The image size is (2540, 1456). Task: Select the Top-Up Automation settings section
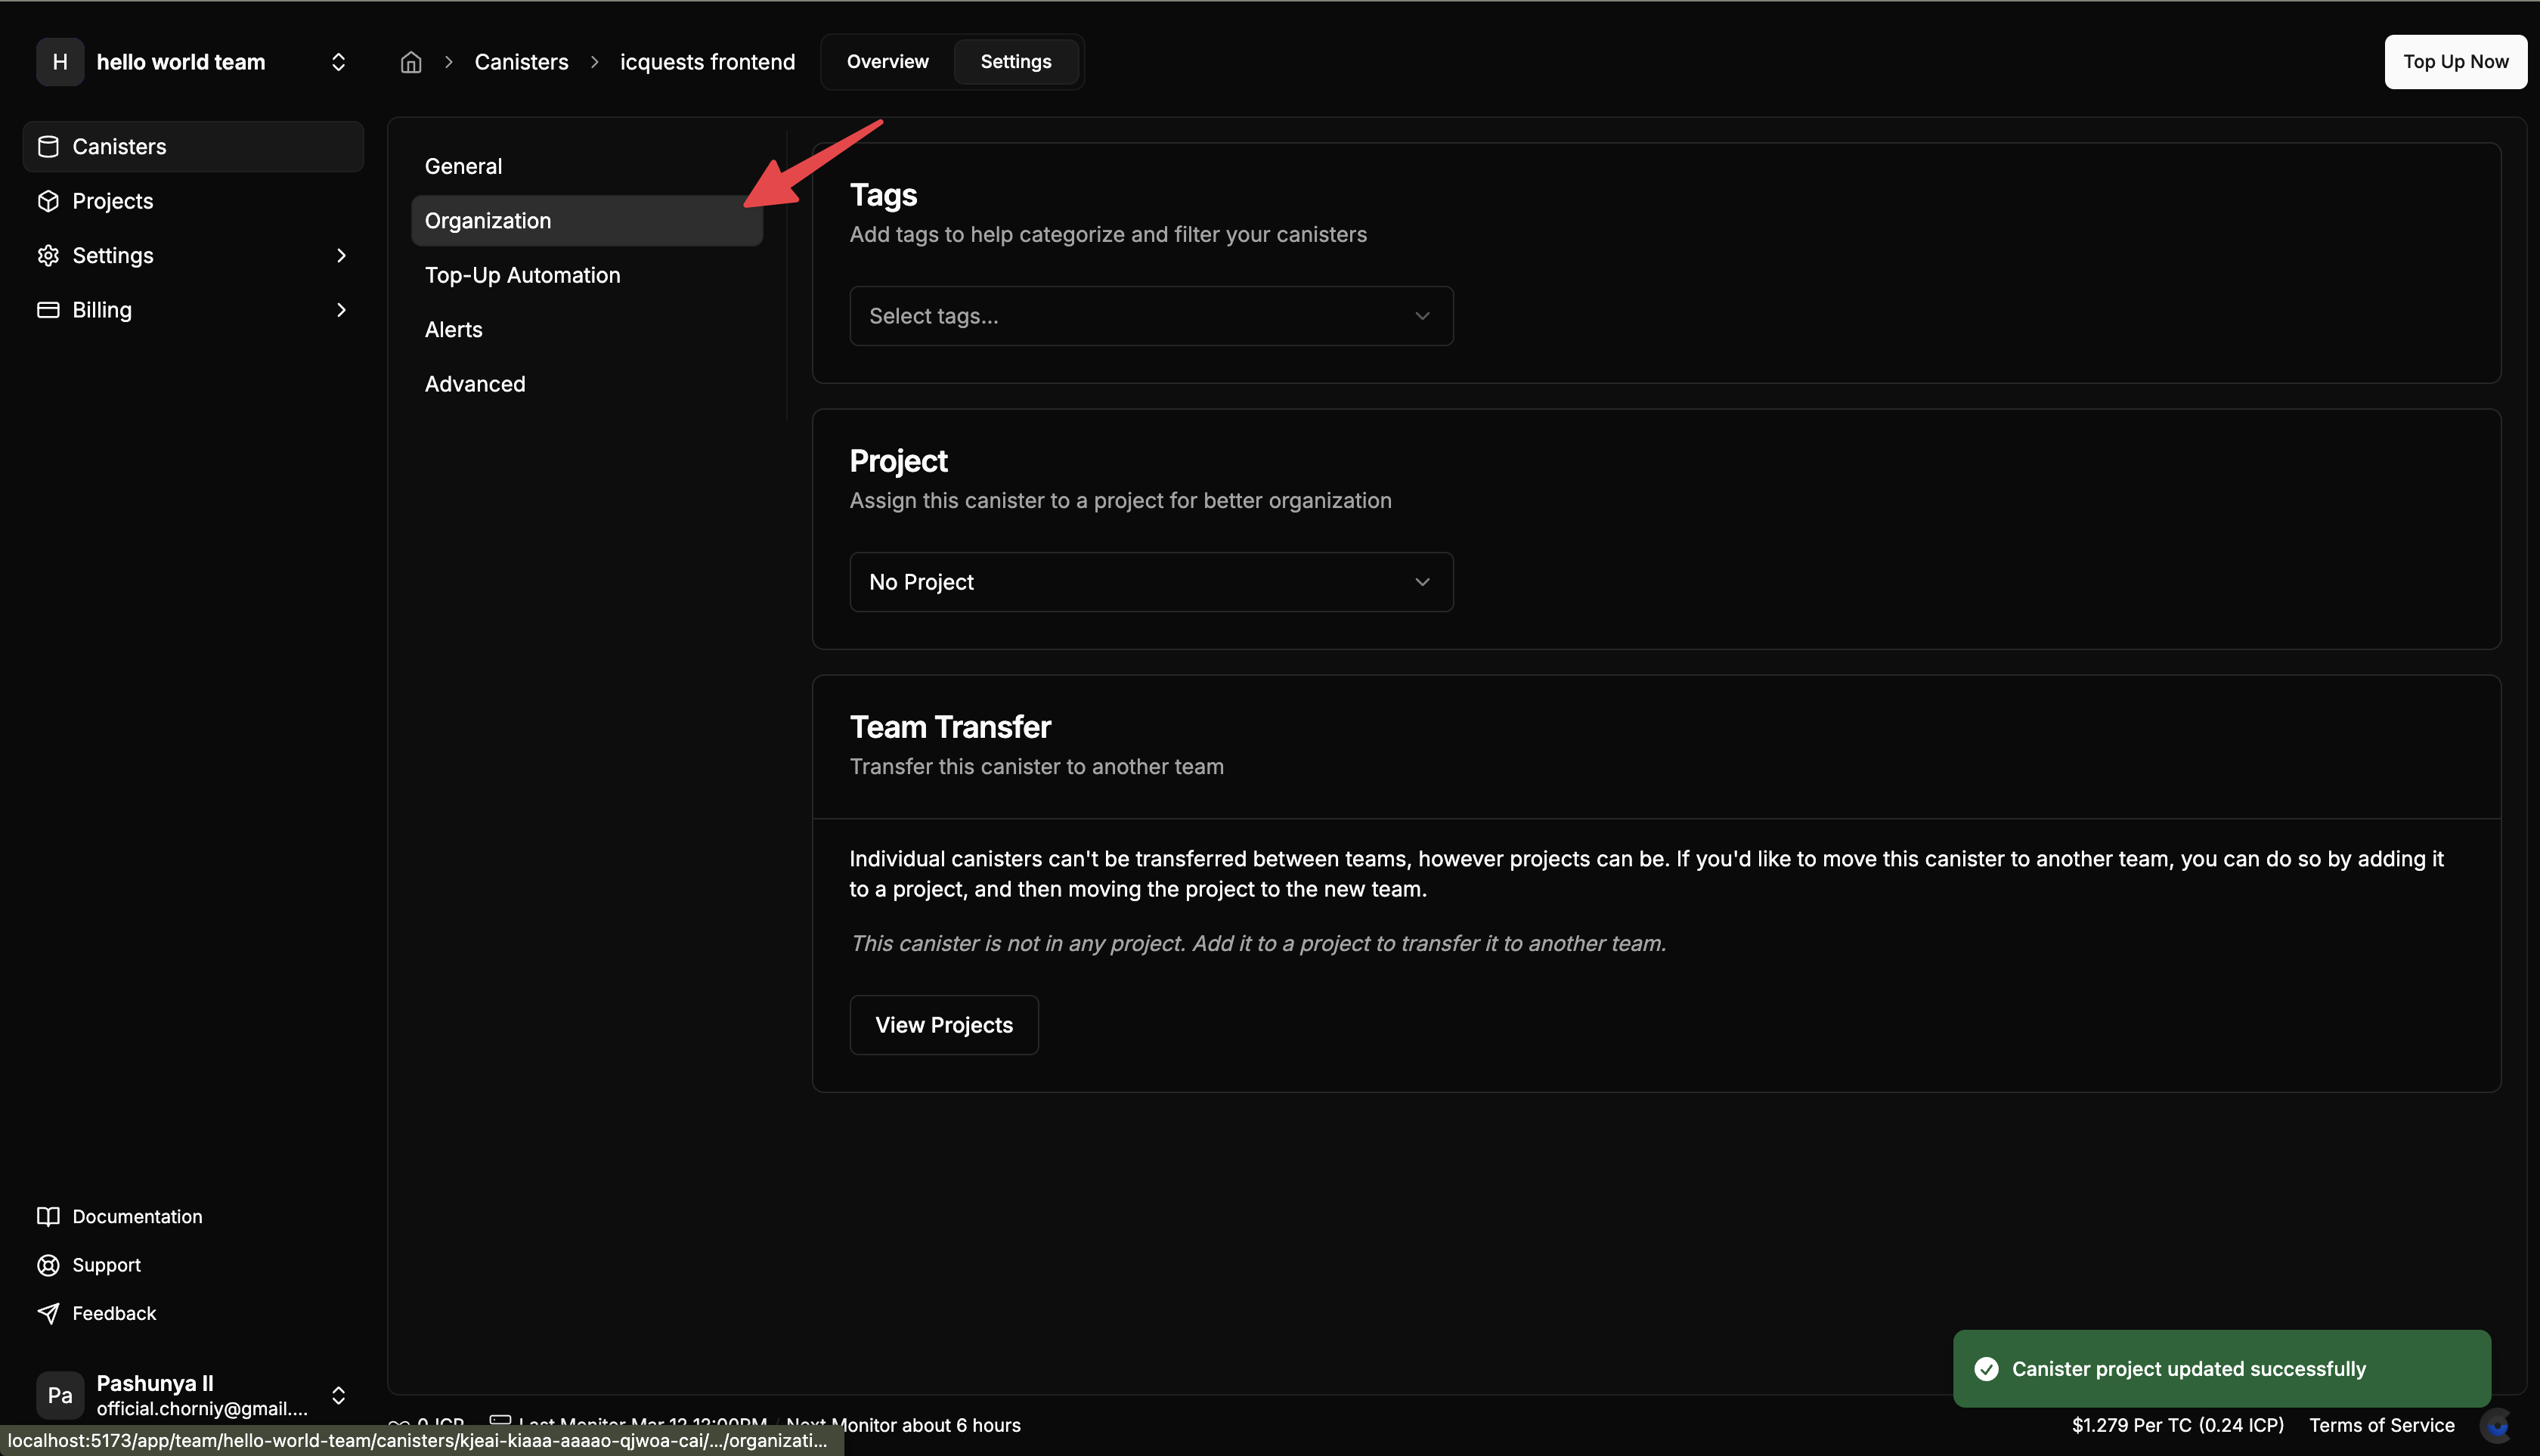tap(522, 275)
